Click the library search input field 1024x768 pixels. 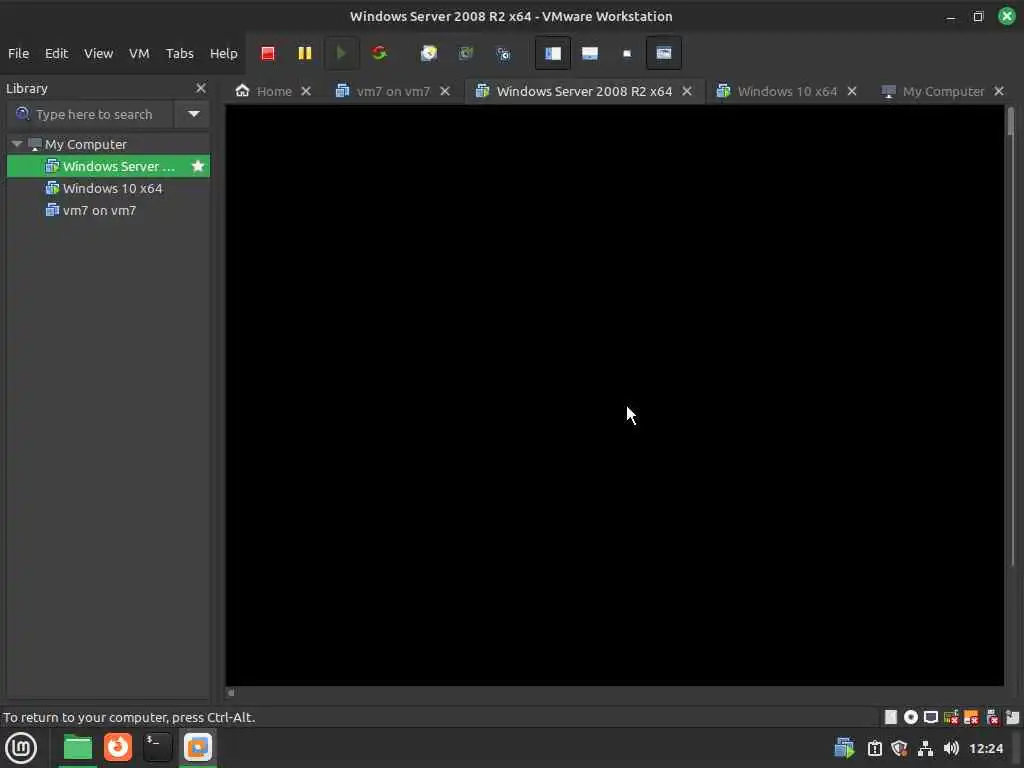(91, 114)
